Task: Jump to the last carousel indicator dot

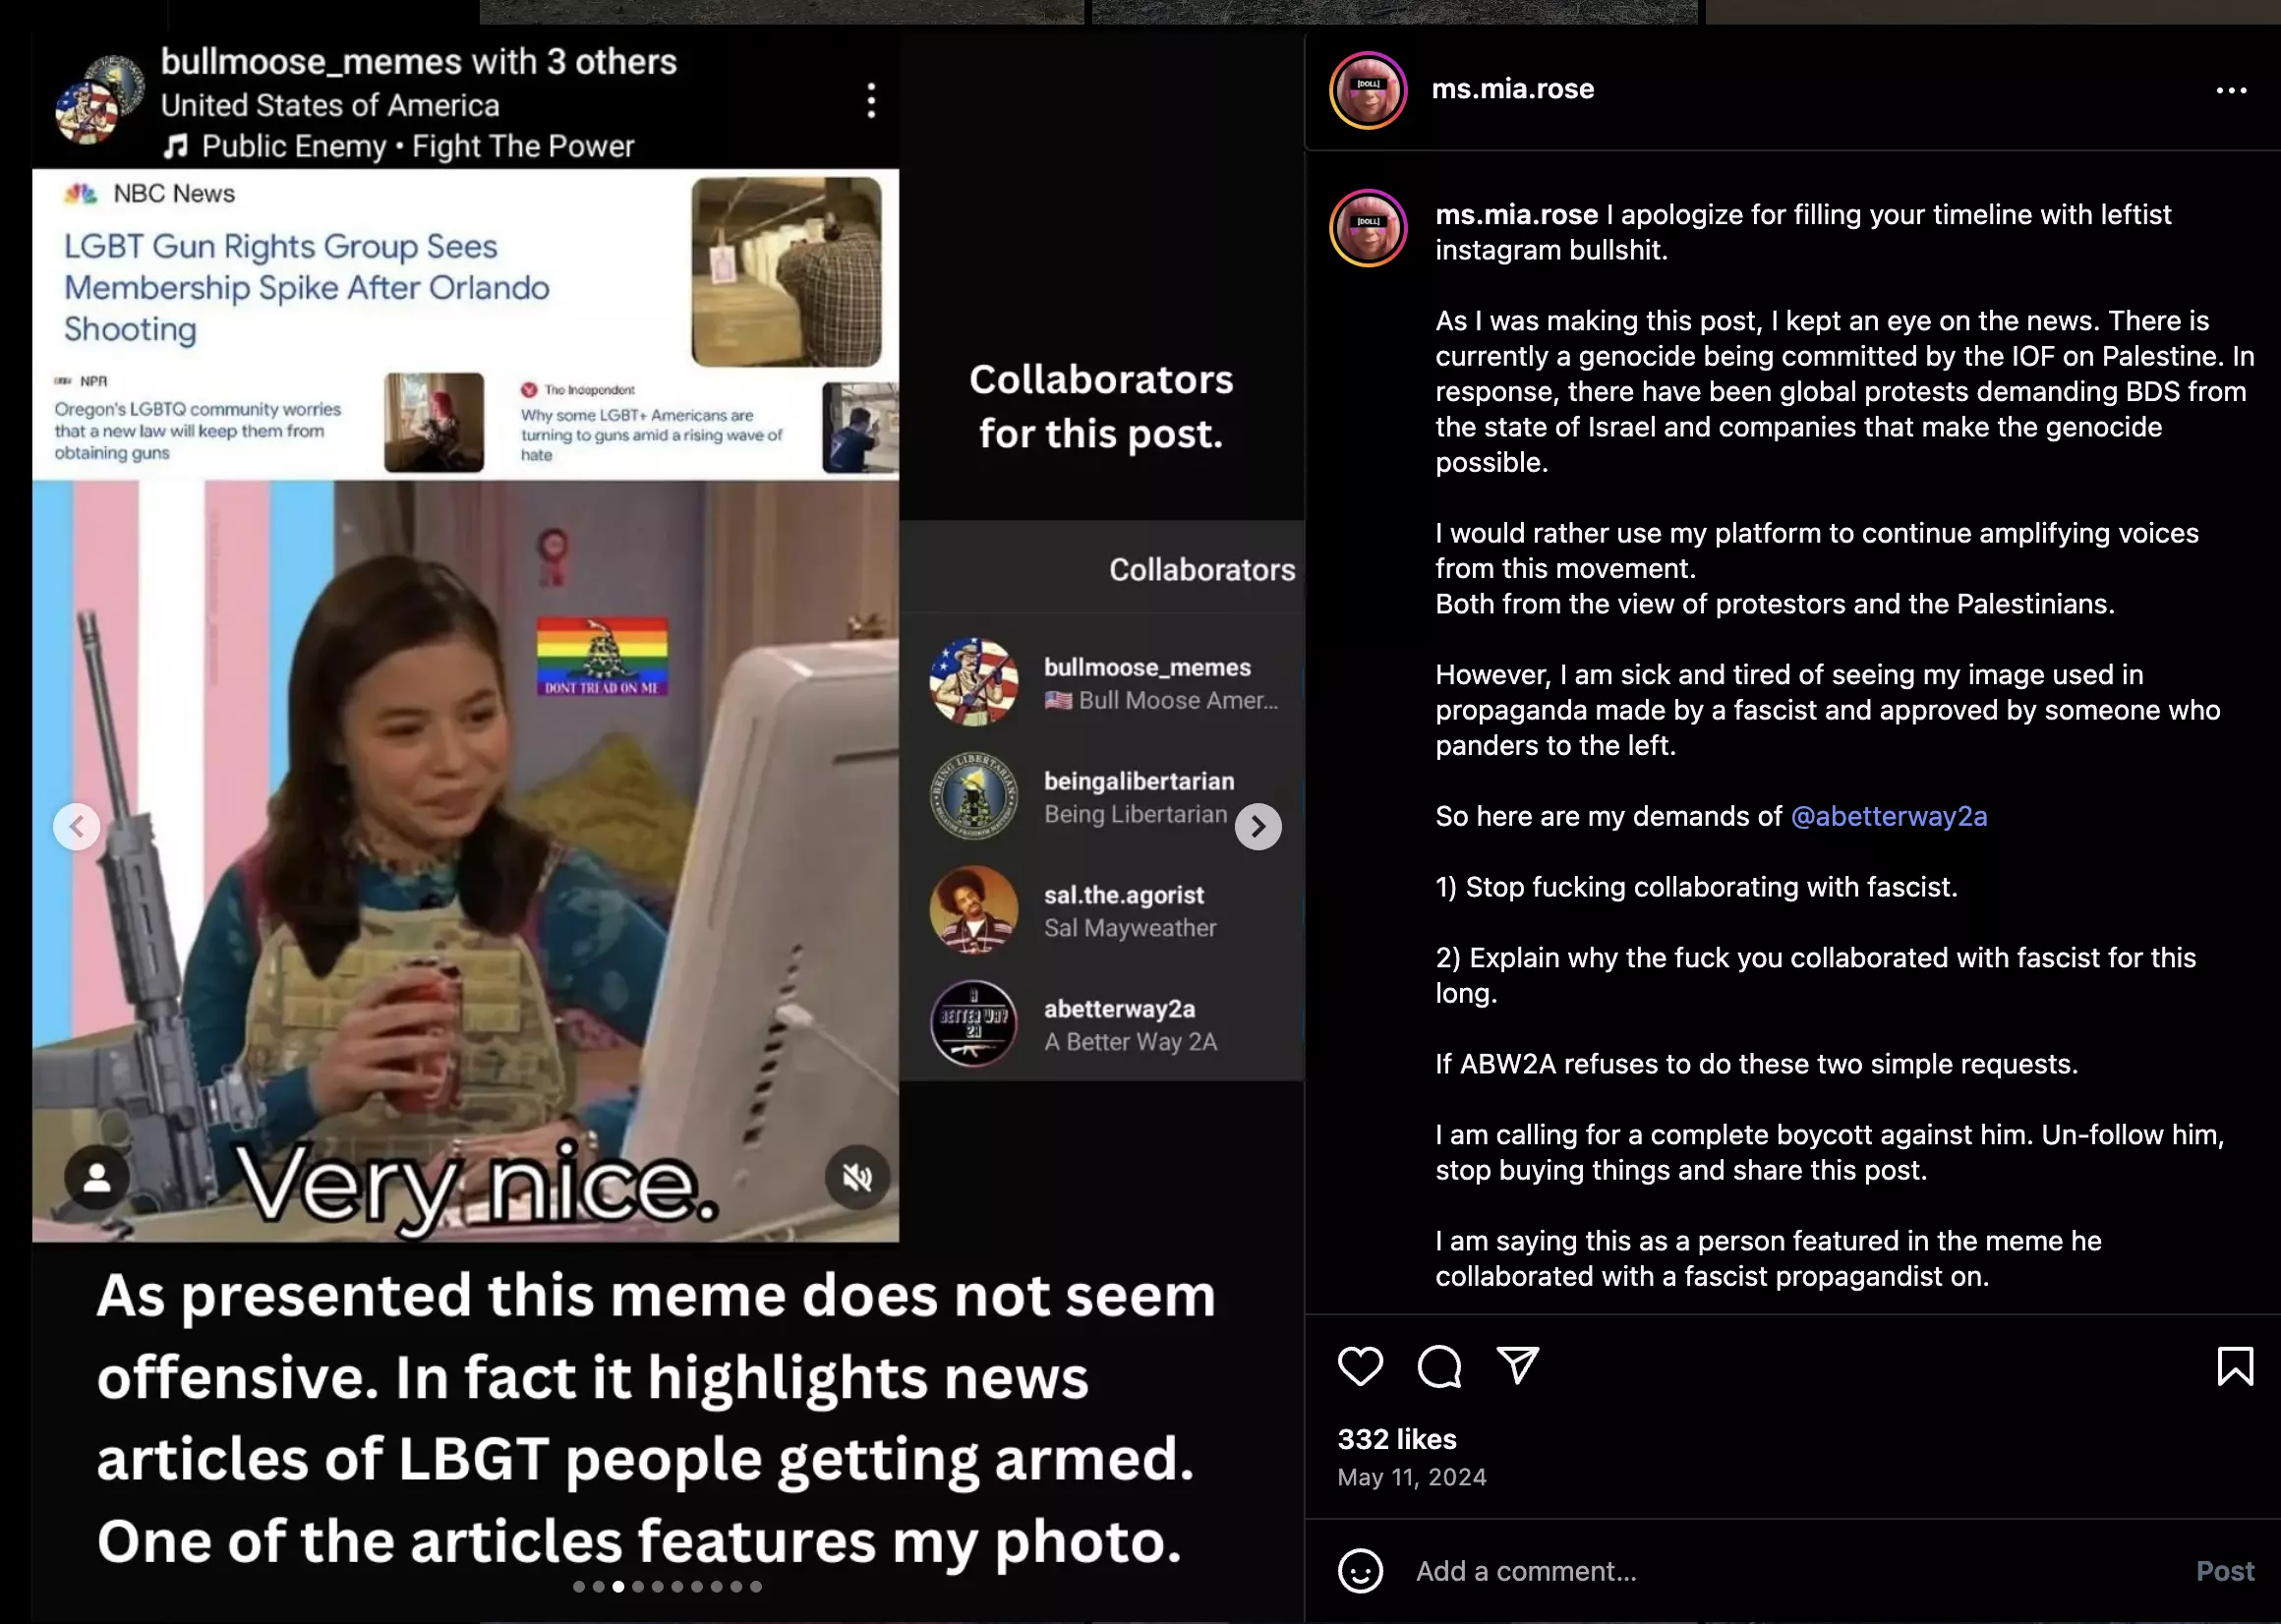Action: pos(756,1586)
